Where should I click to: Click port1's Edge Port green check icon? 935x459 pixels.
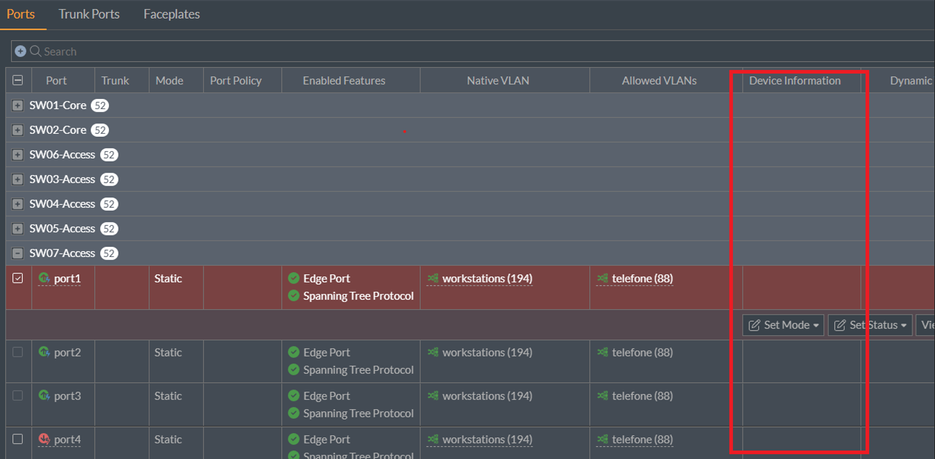(x=294, y=278)
